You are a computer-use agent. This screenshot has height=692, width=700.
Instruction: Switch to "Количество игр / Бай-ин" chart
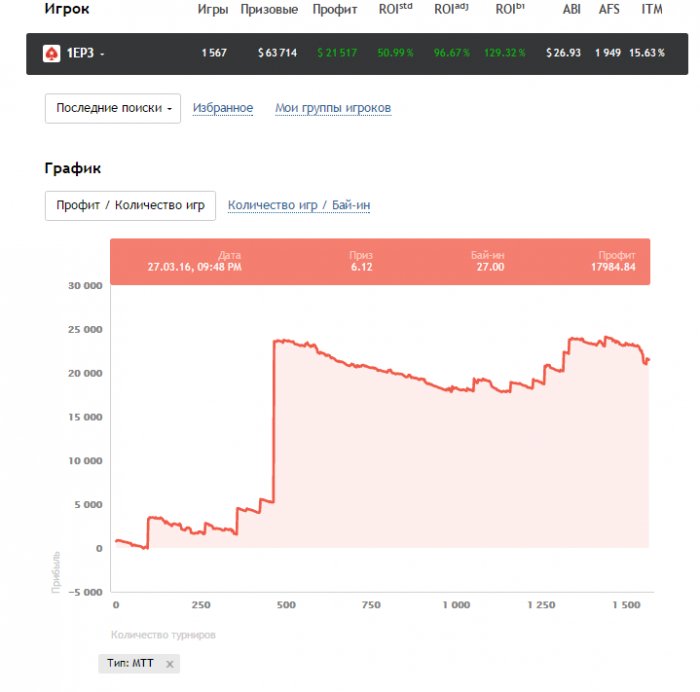pyautogui.click(x=299, y=205)
